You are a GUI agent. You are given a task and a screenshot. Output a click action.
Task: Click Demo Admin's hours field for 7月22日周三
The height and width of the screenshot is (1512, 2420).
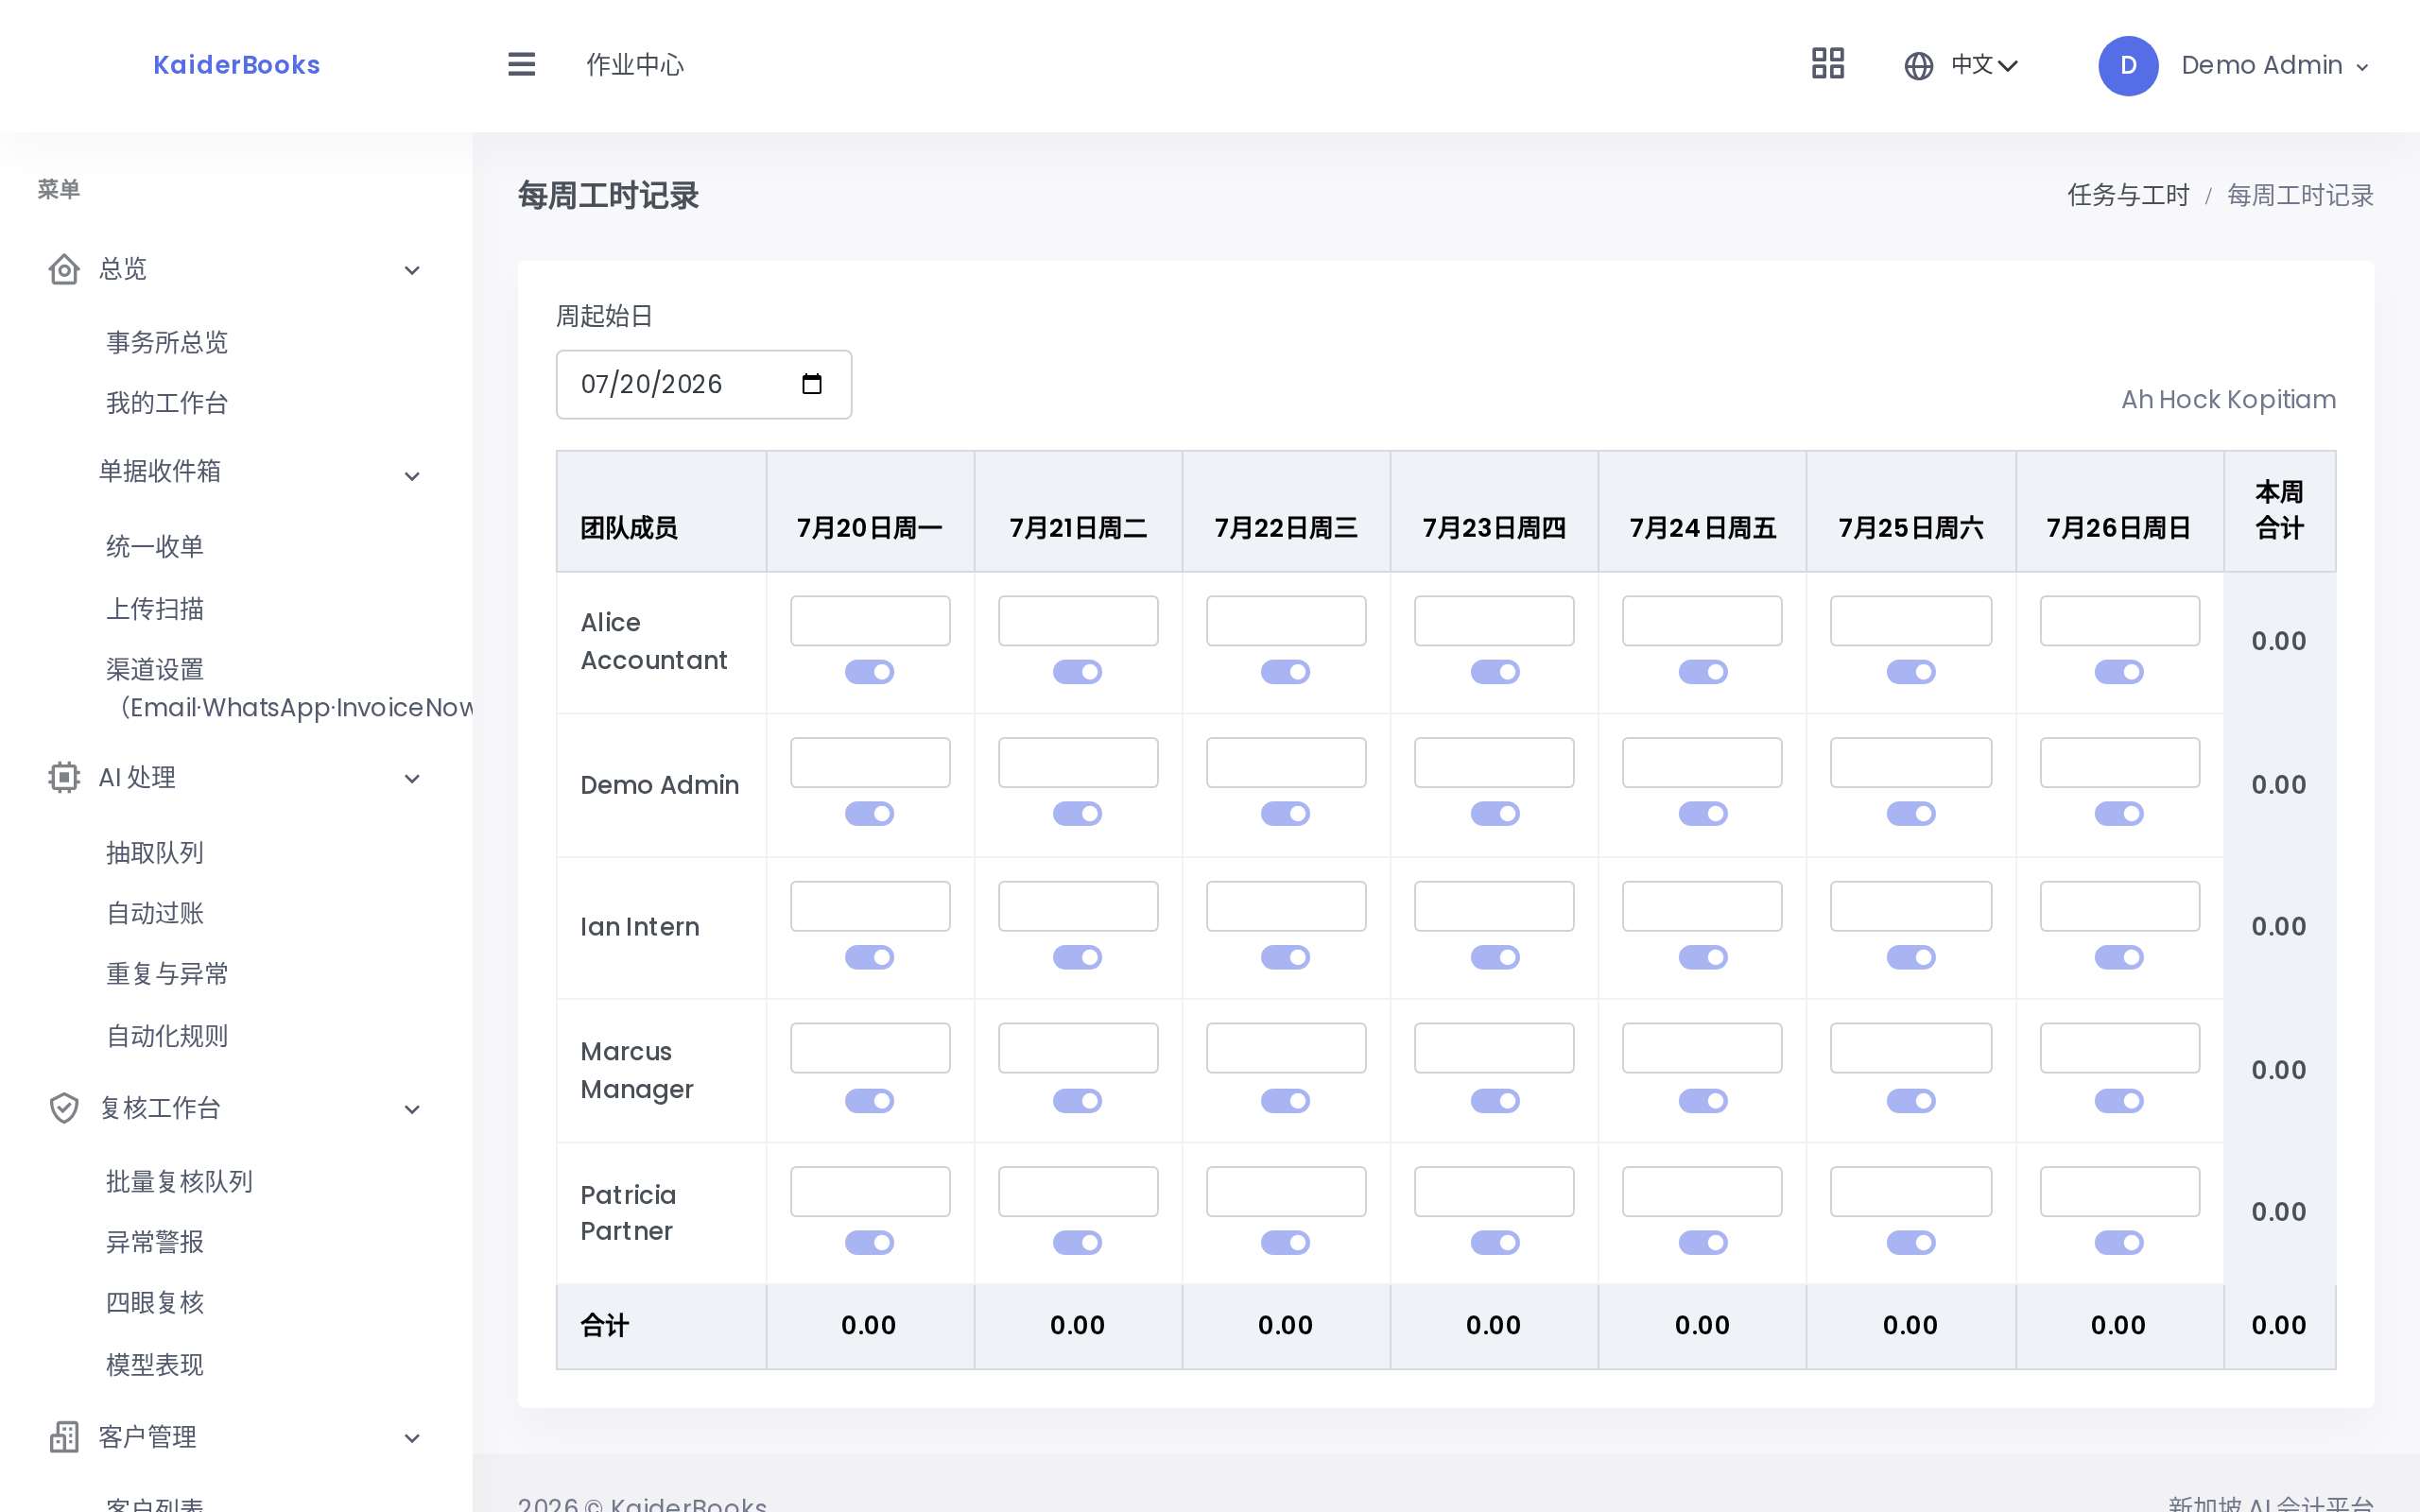[x=1286, y=762]
